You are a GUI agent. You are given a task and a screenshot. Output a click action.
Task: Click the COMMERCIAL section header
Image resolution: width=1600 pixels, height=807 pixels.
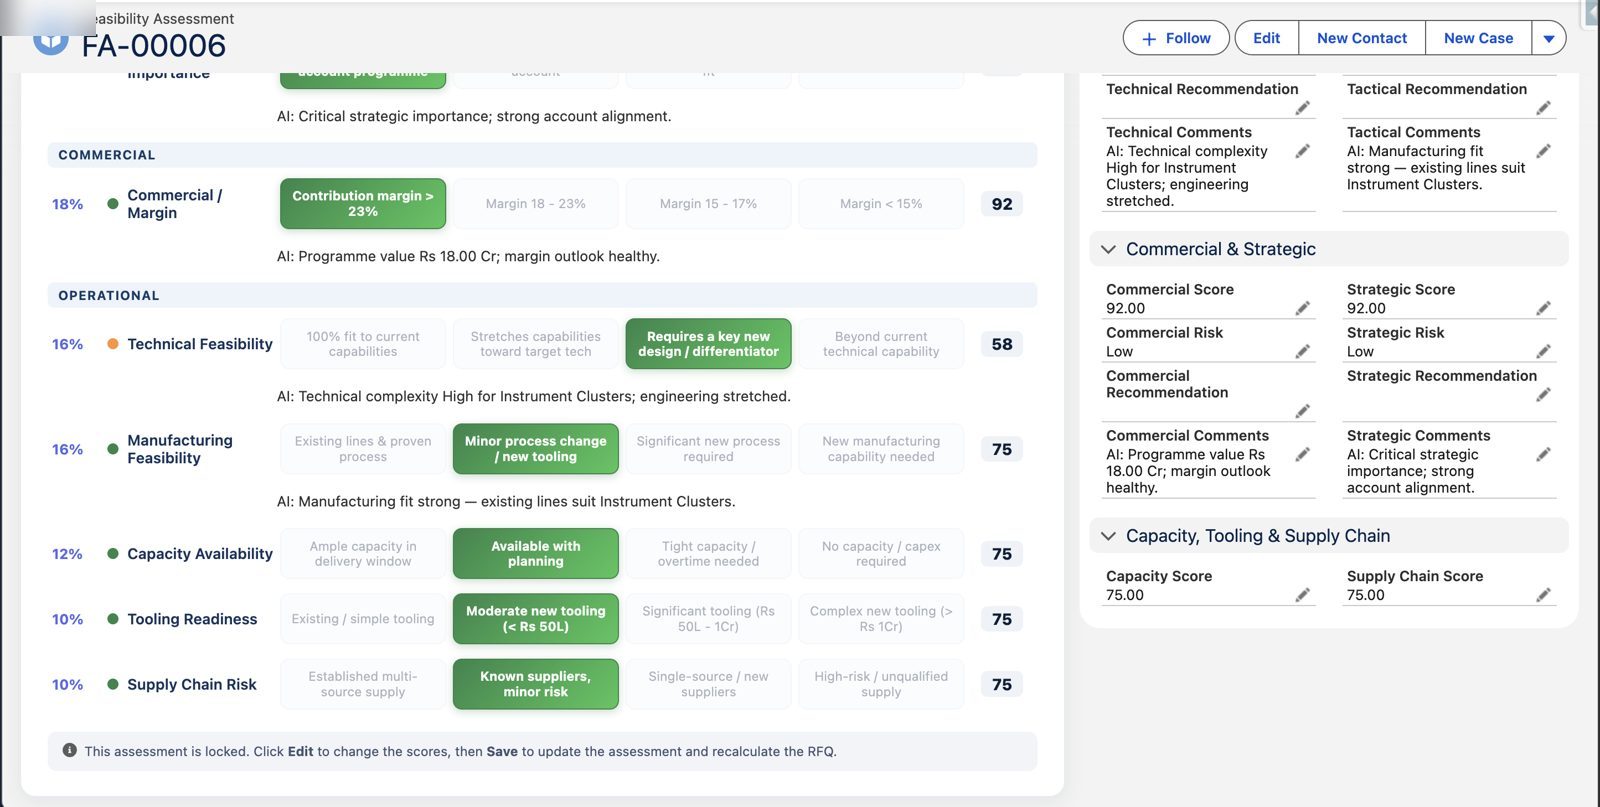[542, 155]
